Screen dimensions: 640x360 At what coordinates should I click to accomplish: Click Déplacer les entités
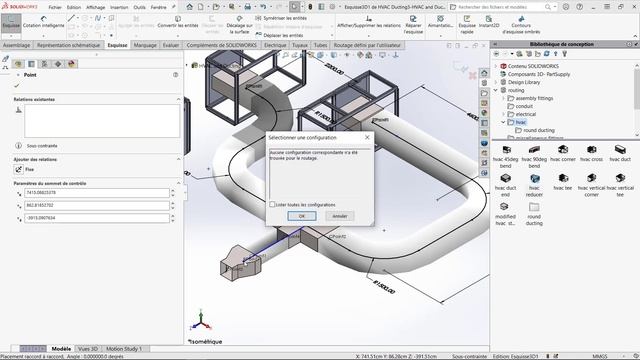click(x=280, y=36)
